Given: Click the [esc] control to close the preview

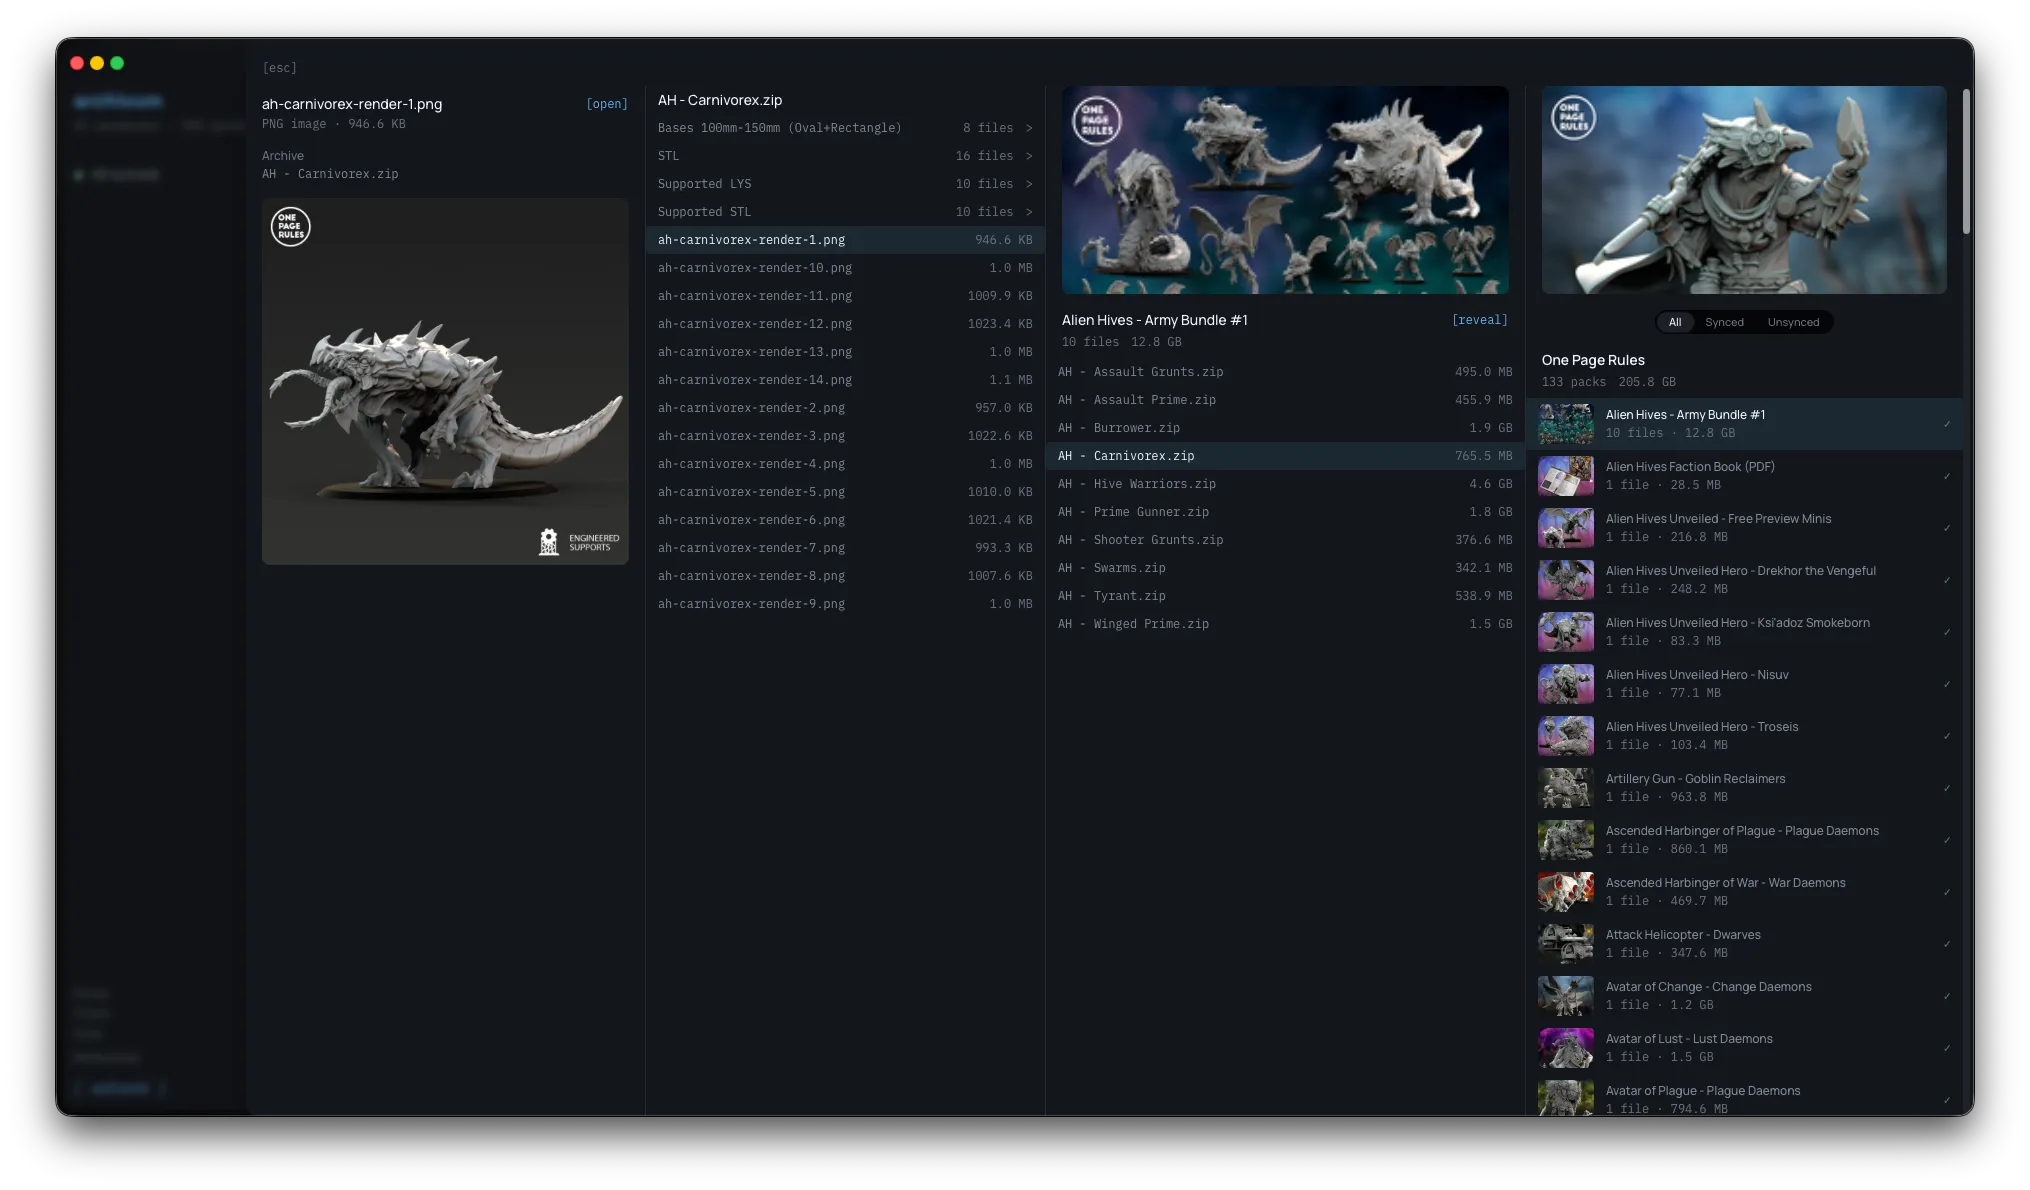Looking at the screenshot, I should click(x=279, y=67).
